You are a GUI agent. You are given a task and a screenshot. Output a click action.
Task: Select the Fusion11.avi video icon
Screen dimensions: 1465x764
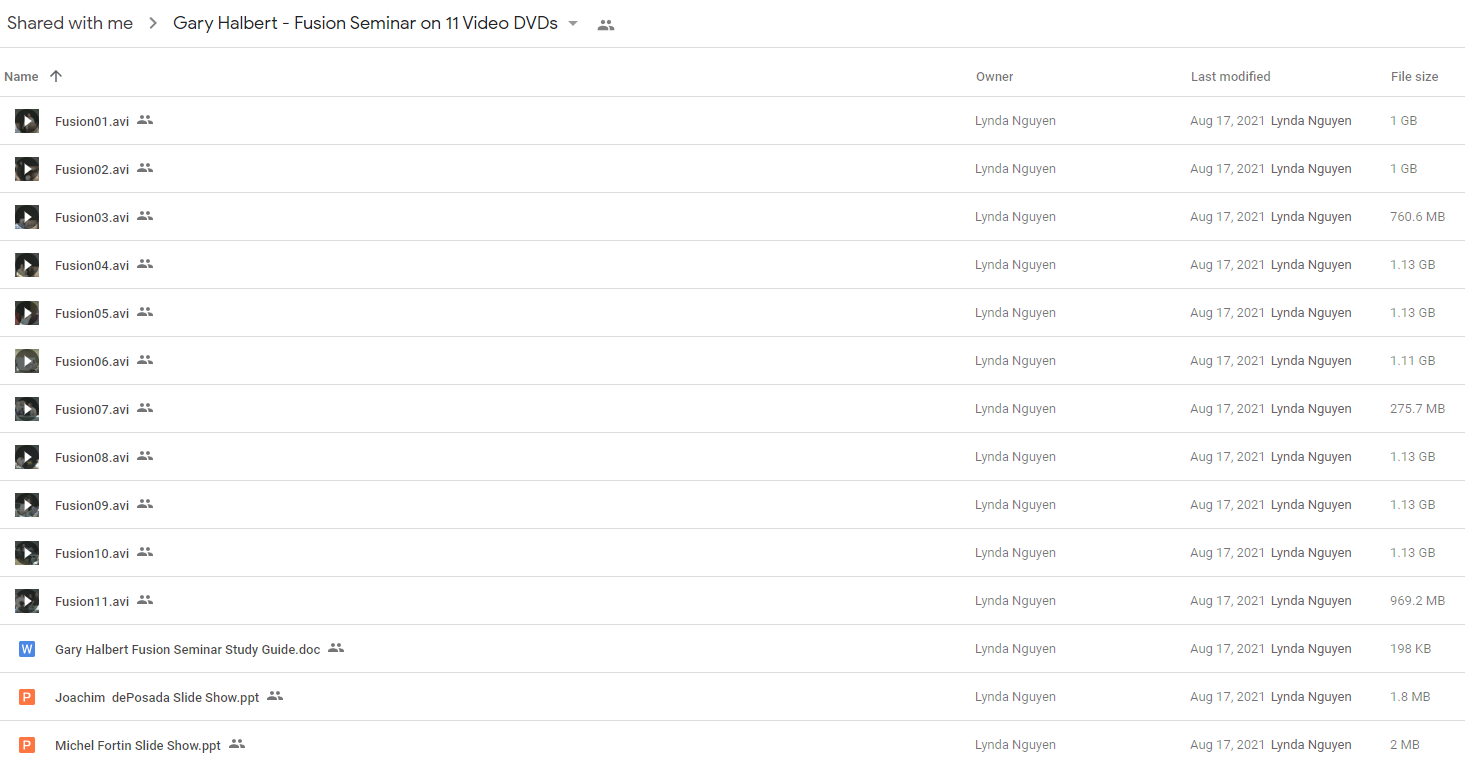tap(27, 601)
